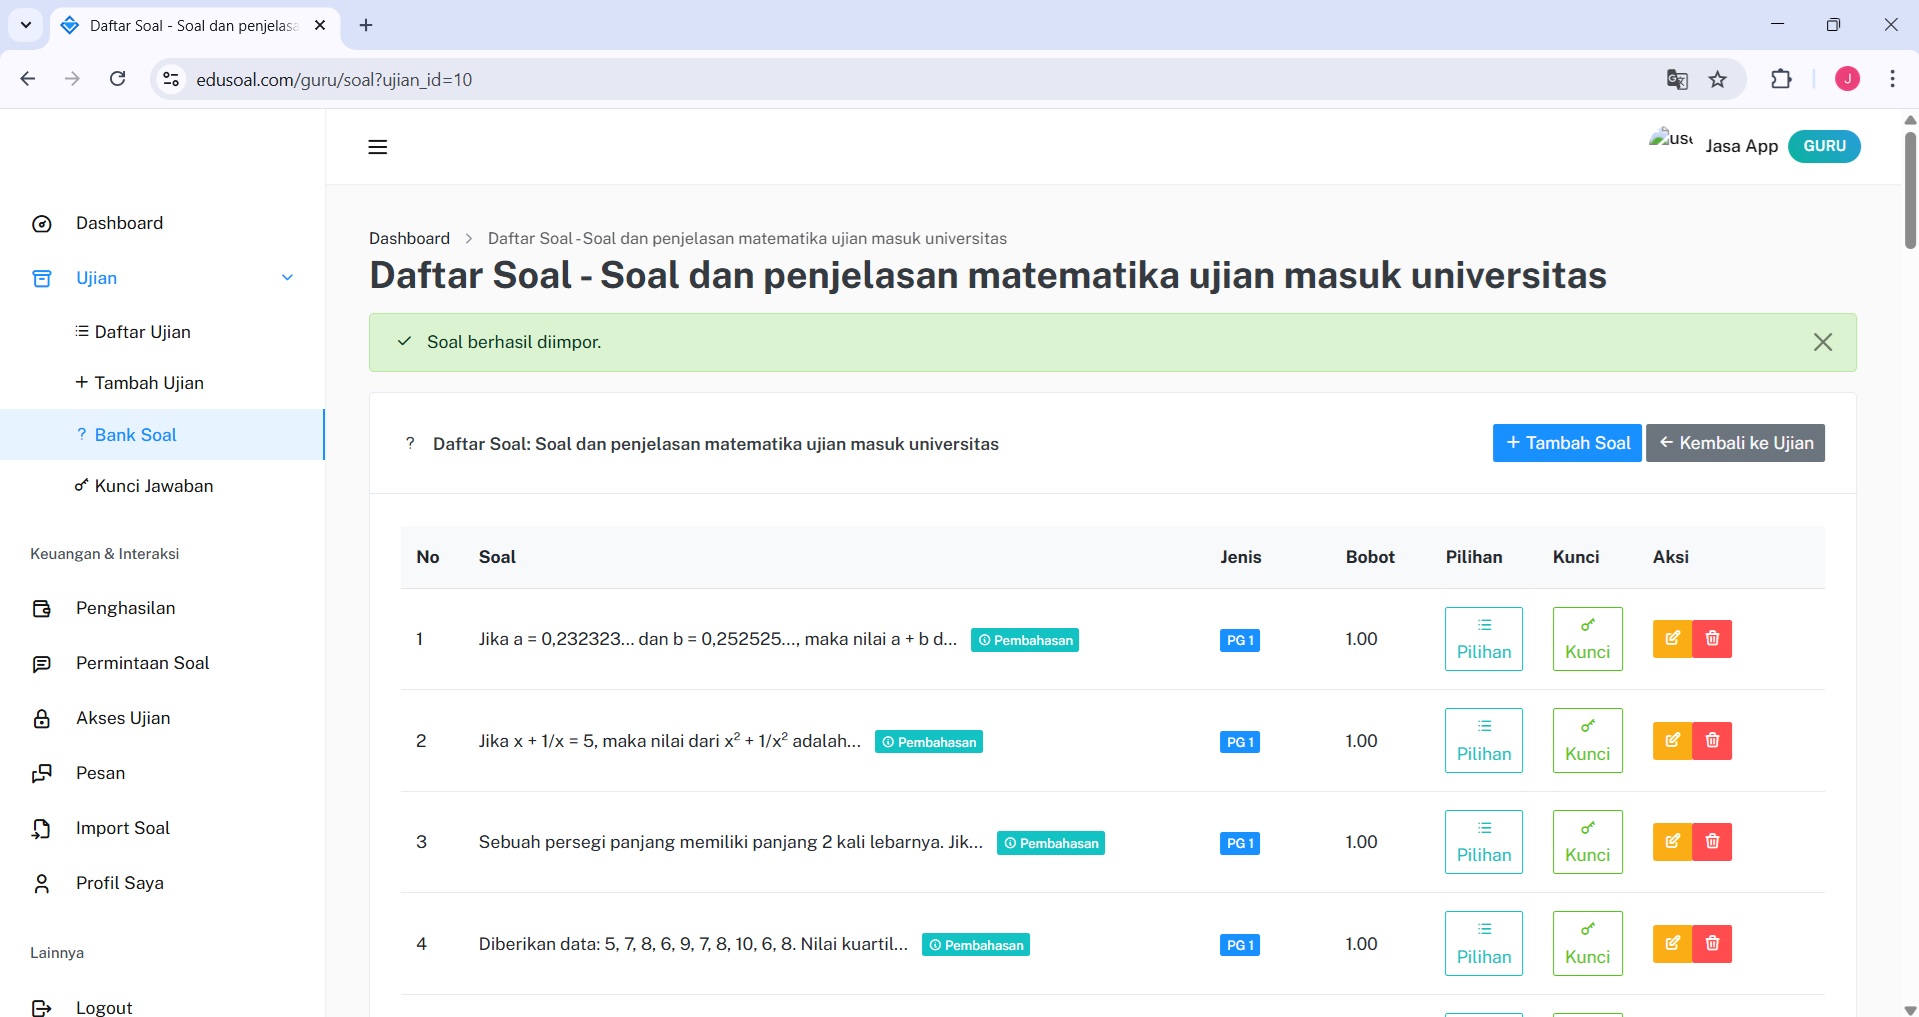This screenshot has height=1017, width=1919.
Task: Open Permintaan Soal using the speech-bubble icon
Action: 41,663
